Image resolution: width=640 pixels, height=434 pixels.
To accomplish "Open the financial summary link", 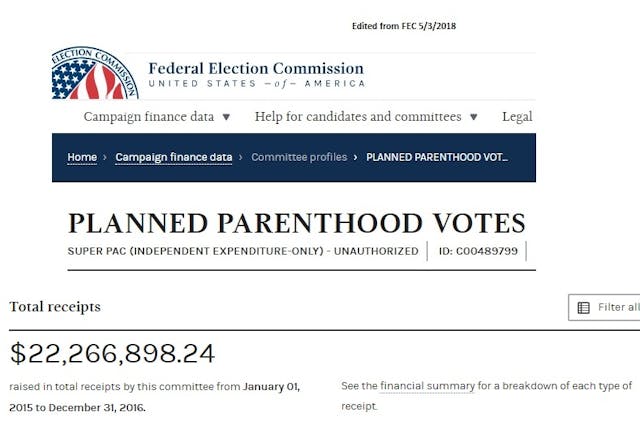I will tap(424, 386).
